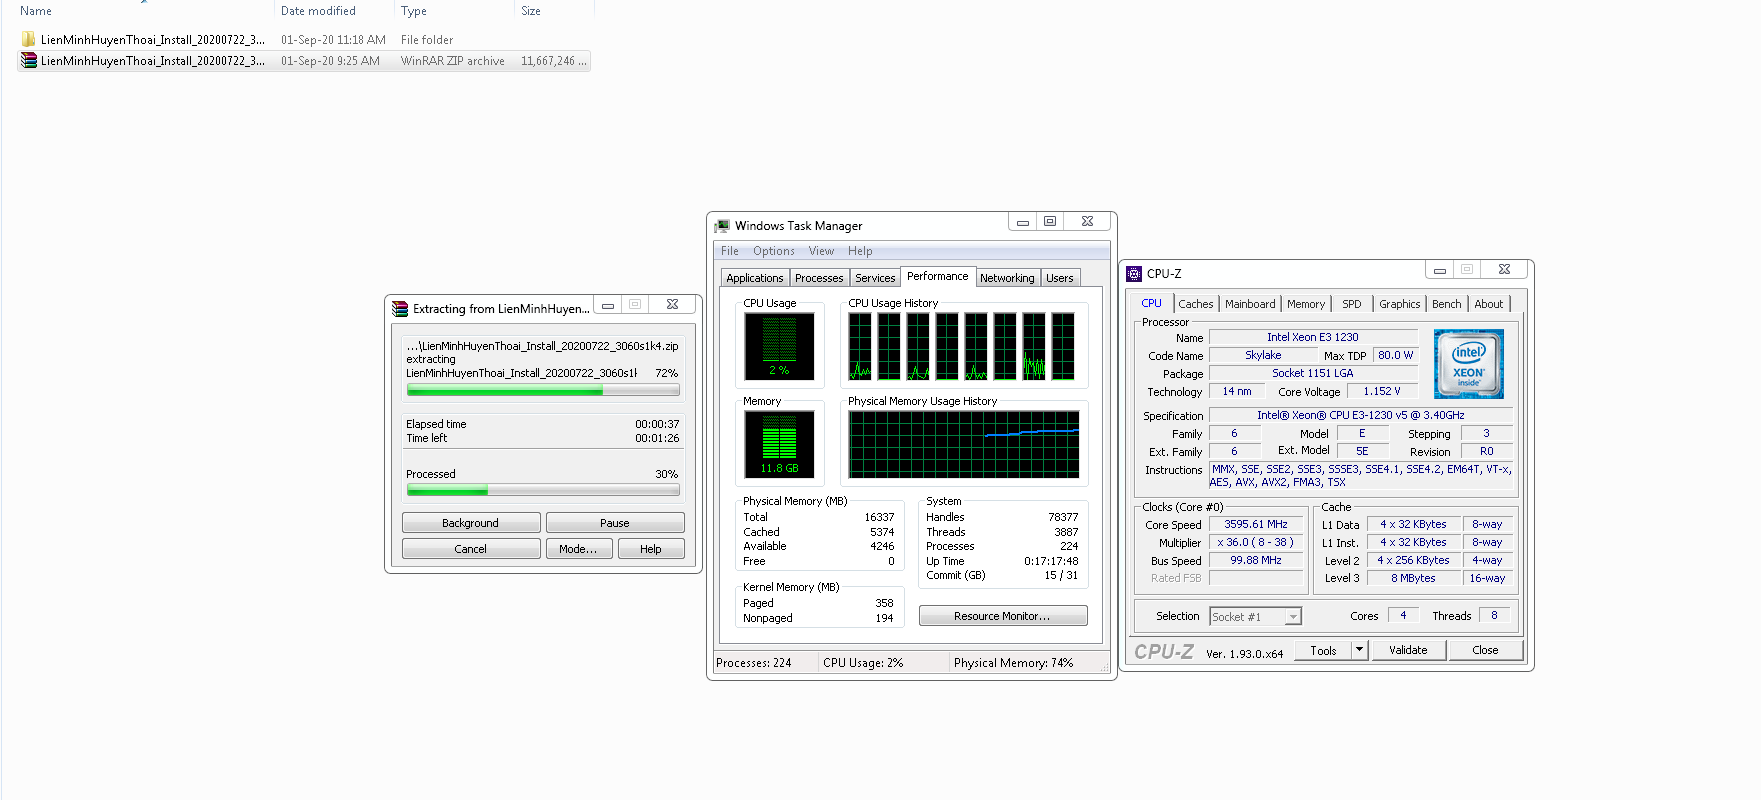
Task: Click the Tools button in CPU-Z
Action: click(1323, 650)
